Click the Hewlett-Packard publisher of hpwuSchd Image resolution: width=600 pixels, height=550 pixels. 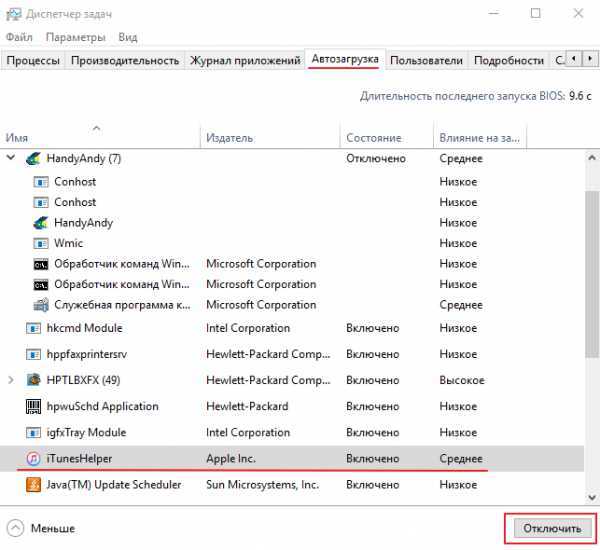(247, 406)
